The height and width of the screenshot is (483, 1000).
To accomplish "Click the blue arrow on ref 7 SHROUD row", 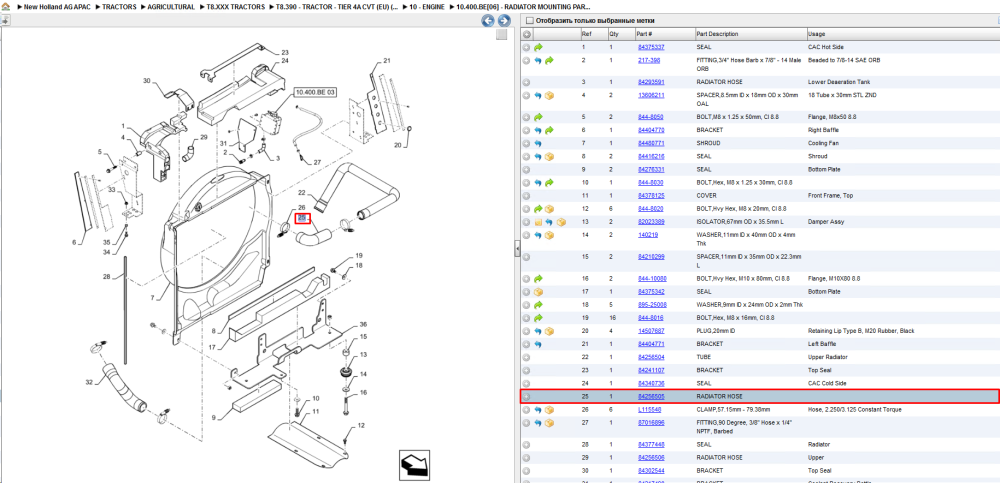I will coord(538,144).
